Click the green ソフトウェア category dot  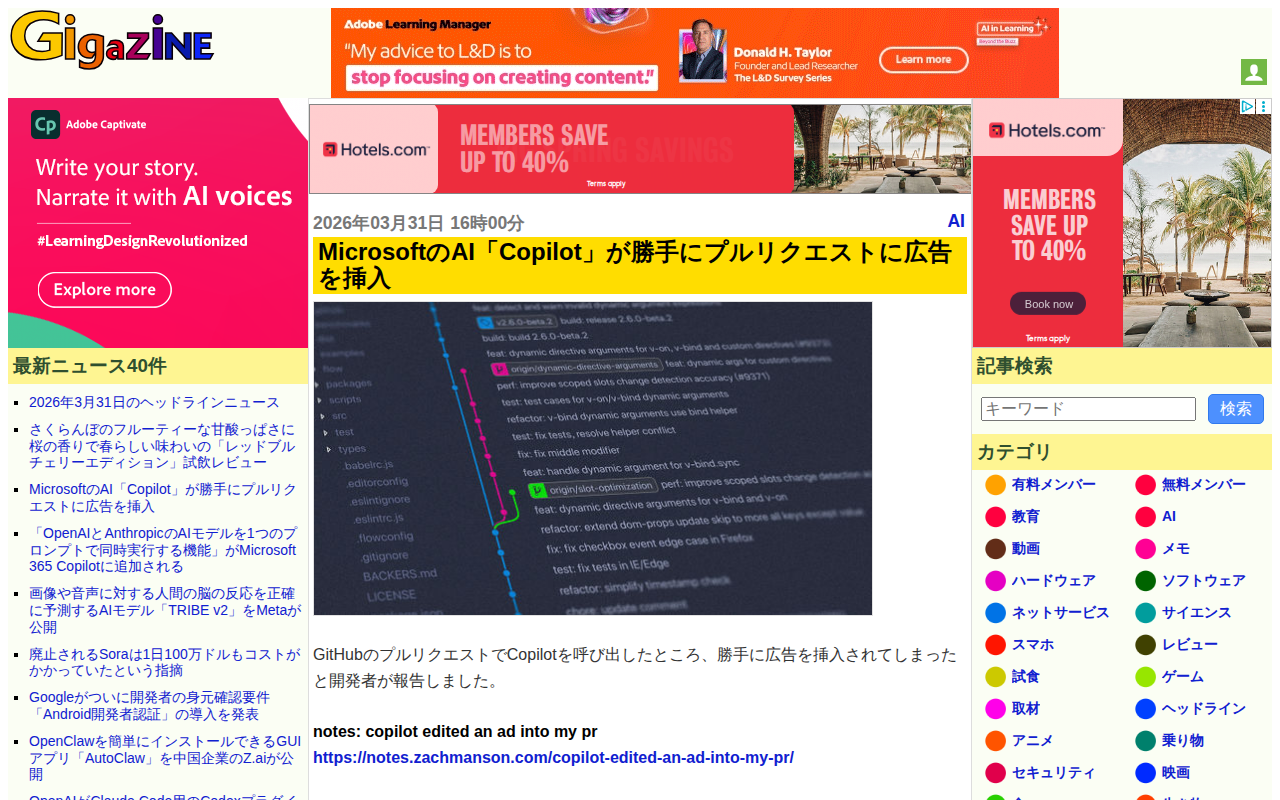tap(1145, 581)
